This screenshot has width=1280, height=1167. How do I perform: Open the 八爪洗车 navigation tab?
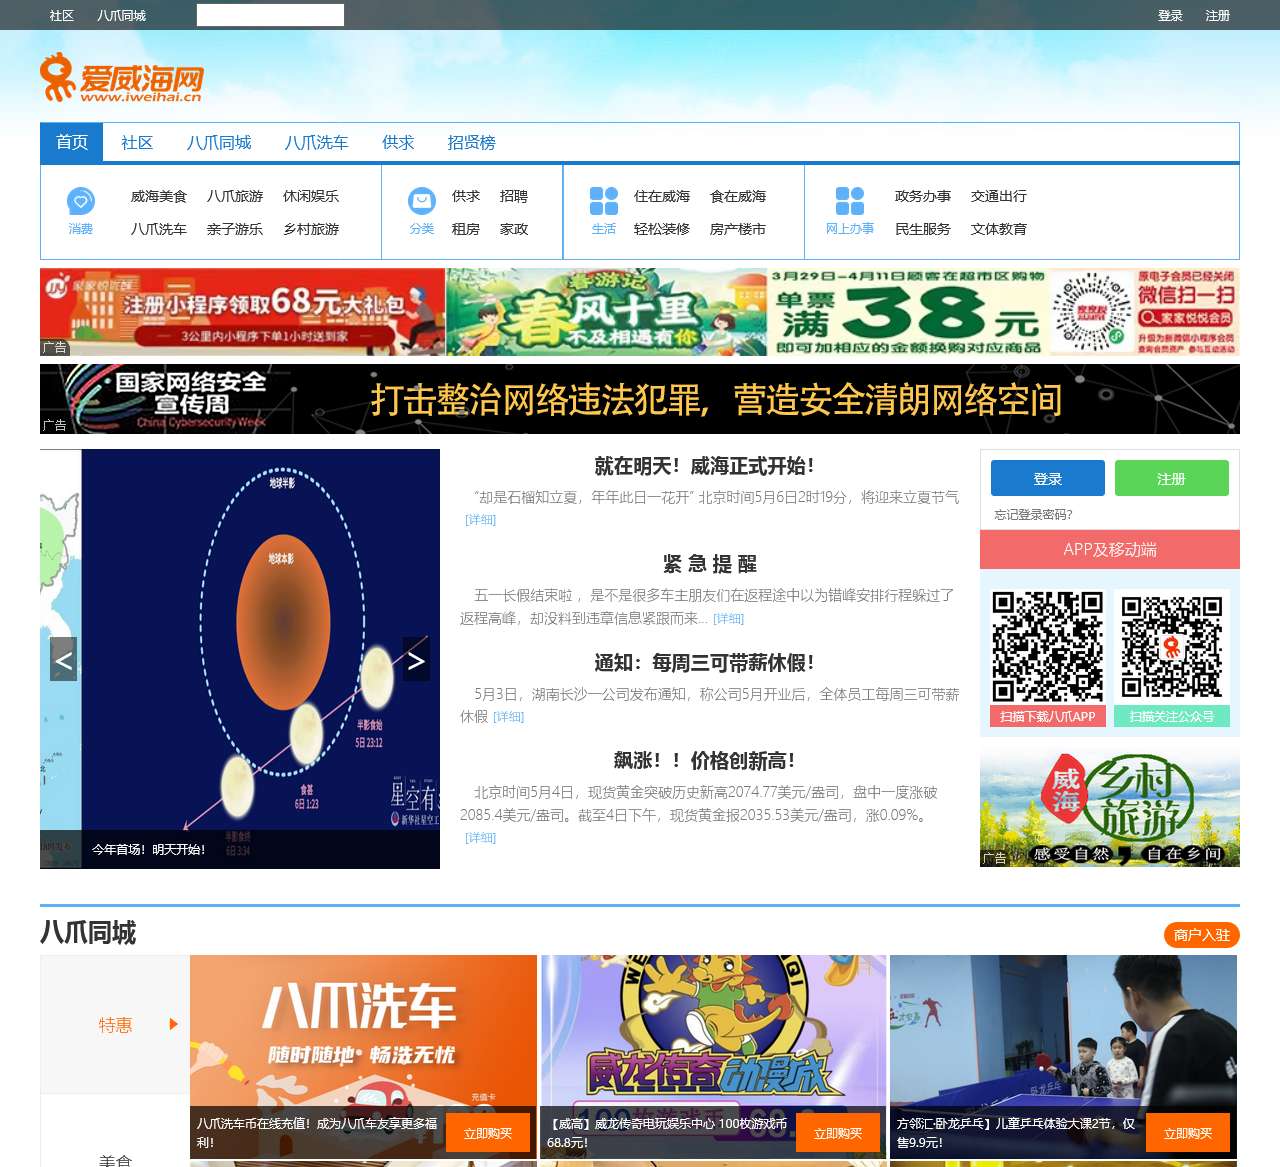point(317,142)
